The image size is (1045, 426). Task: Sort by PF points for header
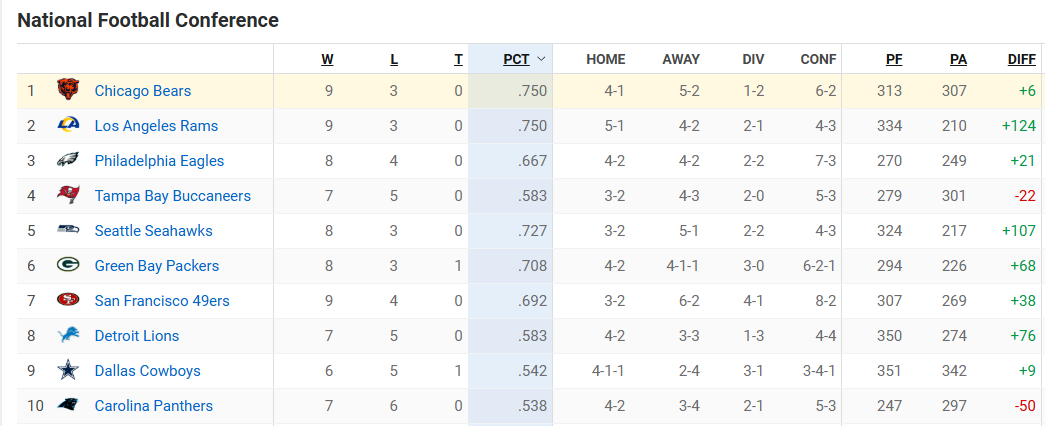894,59
